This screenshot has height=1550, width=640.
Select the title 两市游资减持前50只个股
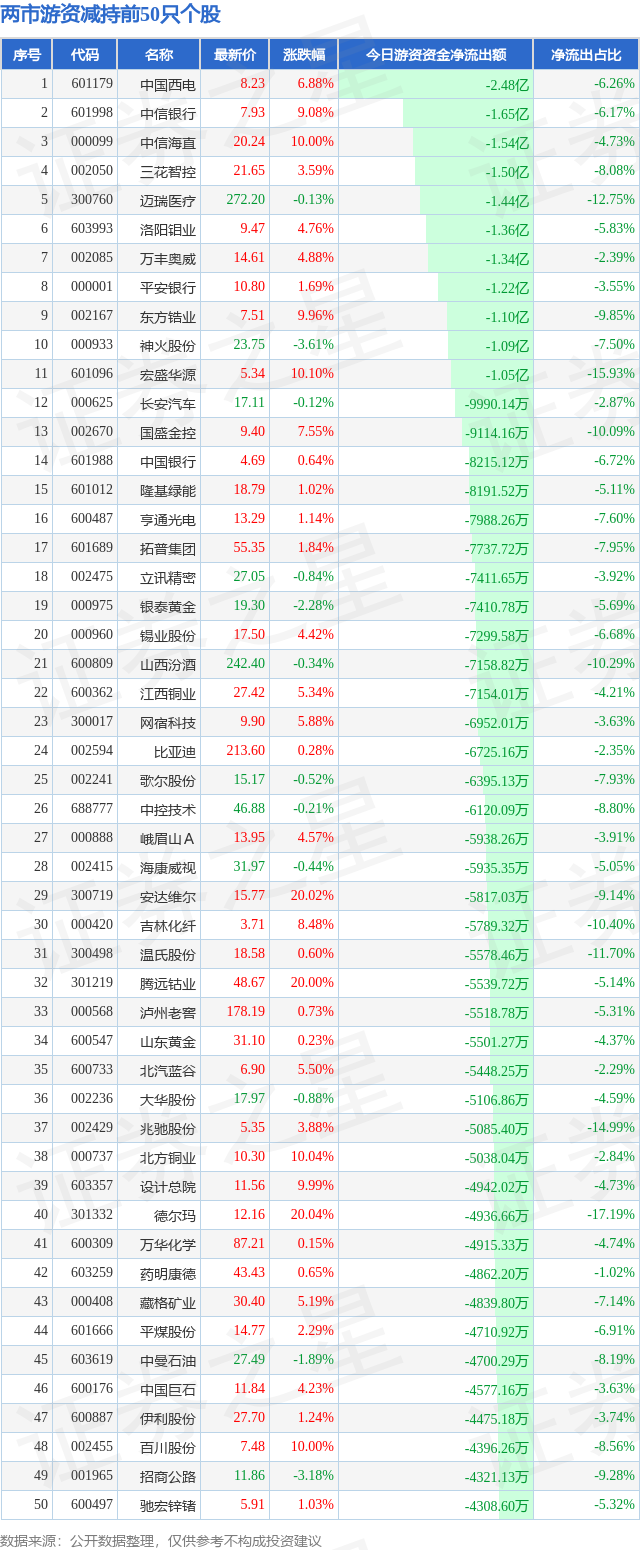tap(111, 15)
